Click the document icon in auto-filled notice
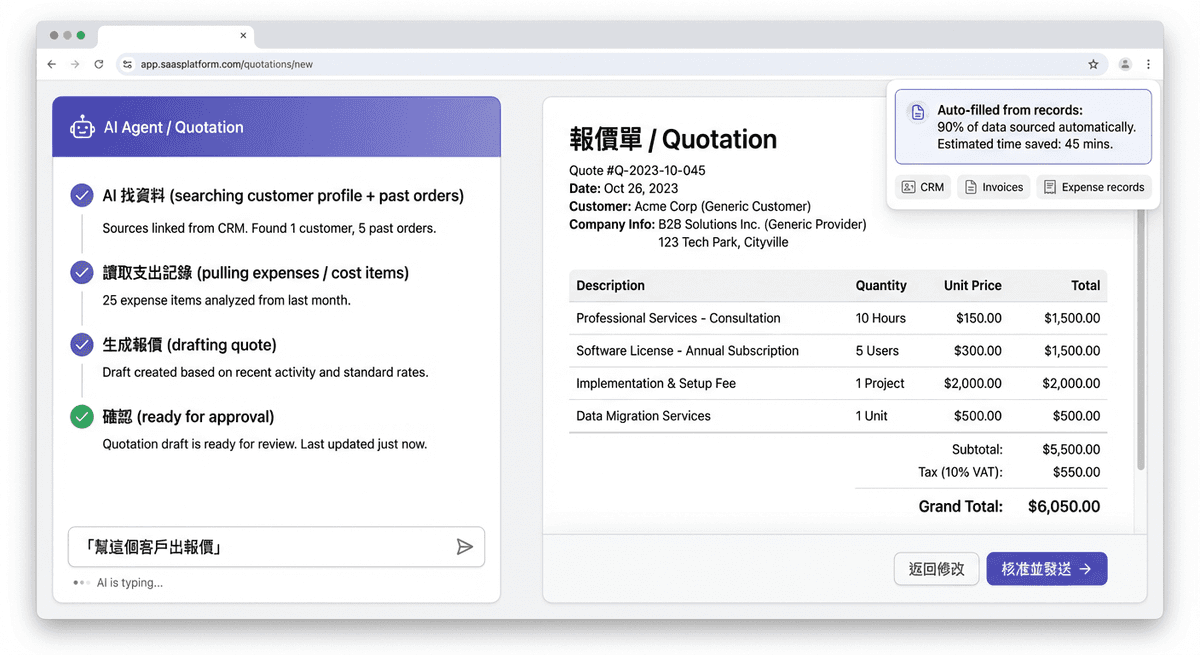Screen dimensions: 1200x655 tap(916, 113)
